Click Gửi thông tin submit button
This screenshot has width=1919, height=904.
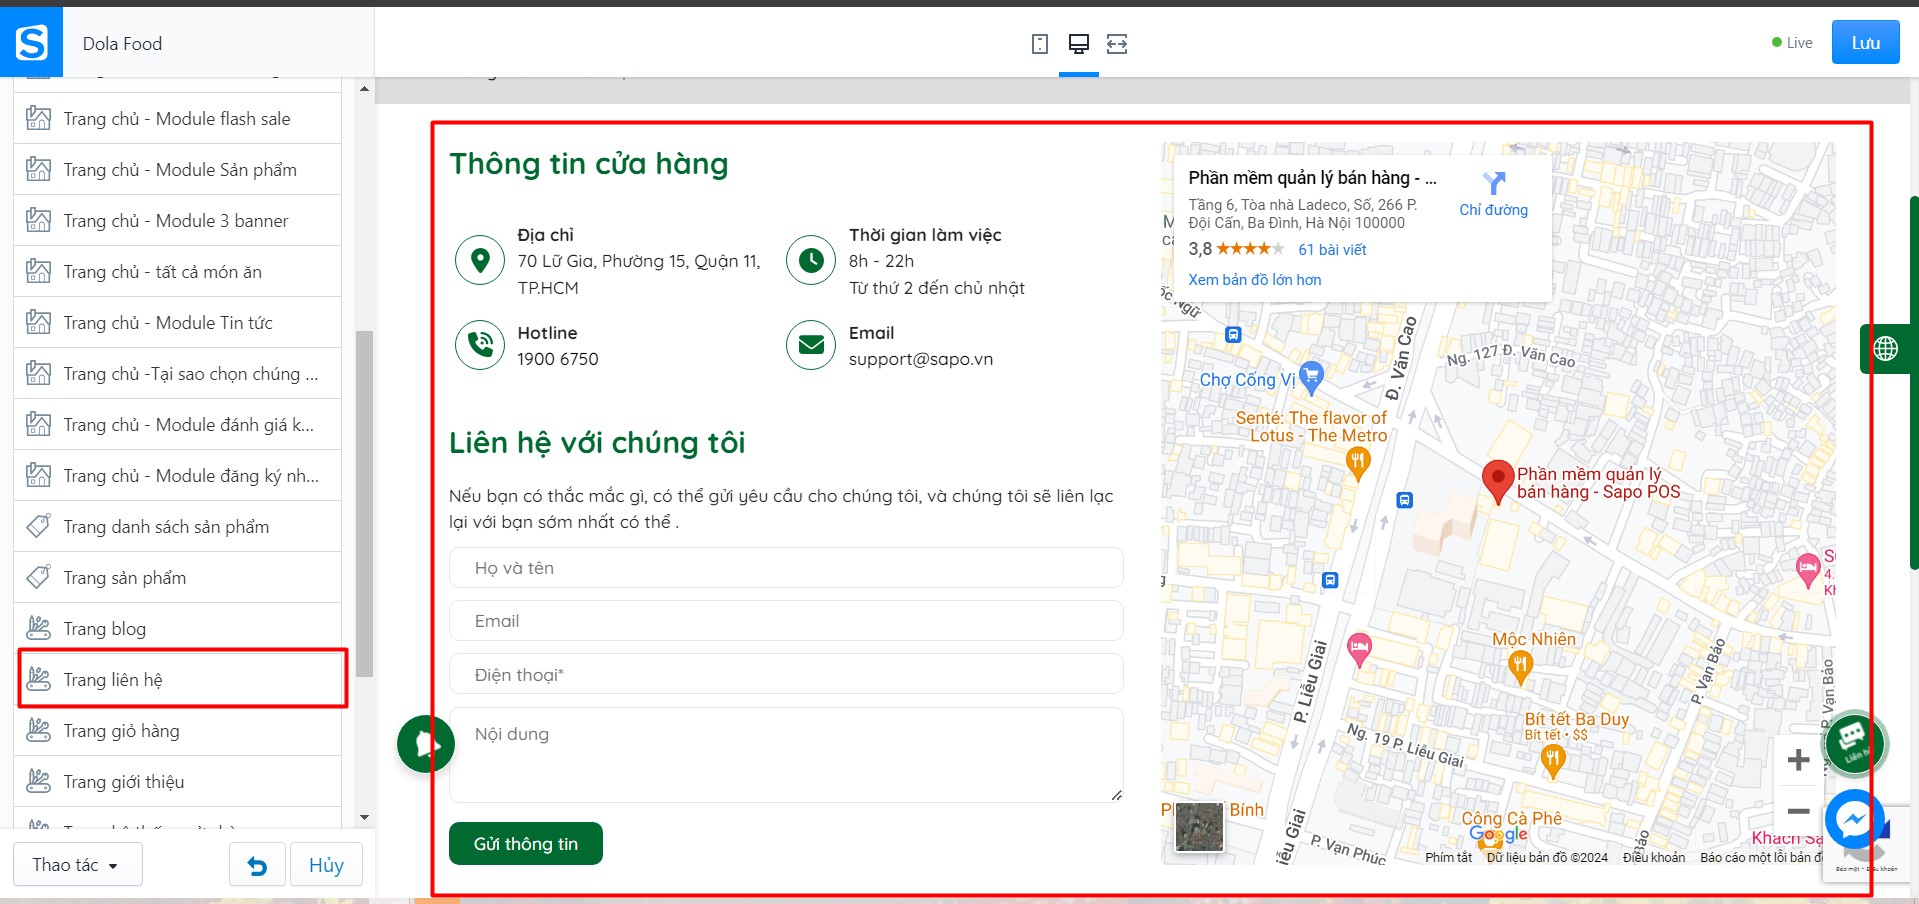pyautogui.click(x=526, y=844)
